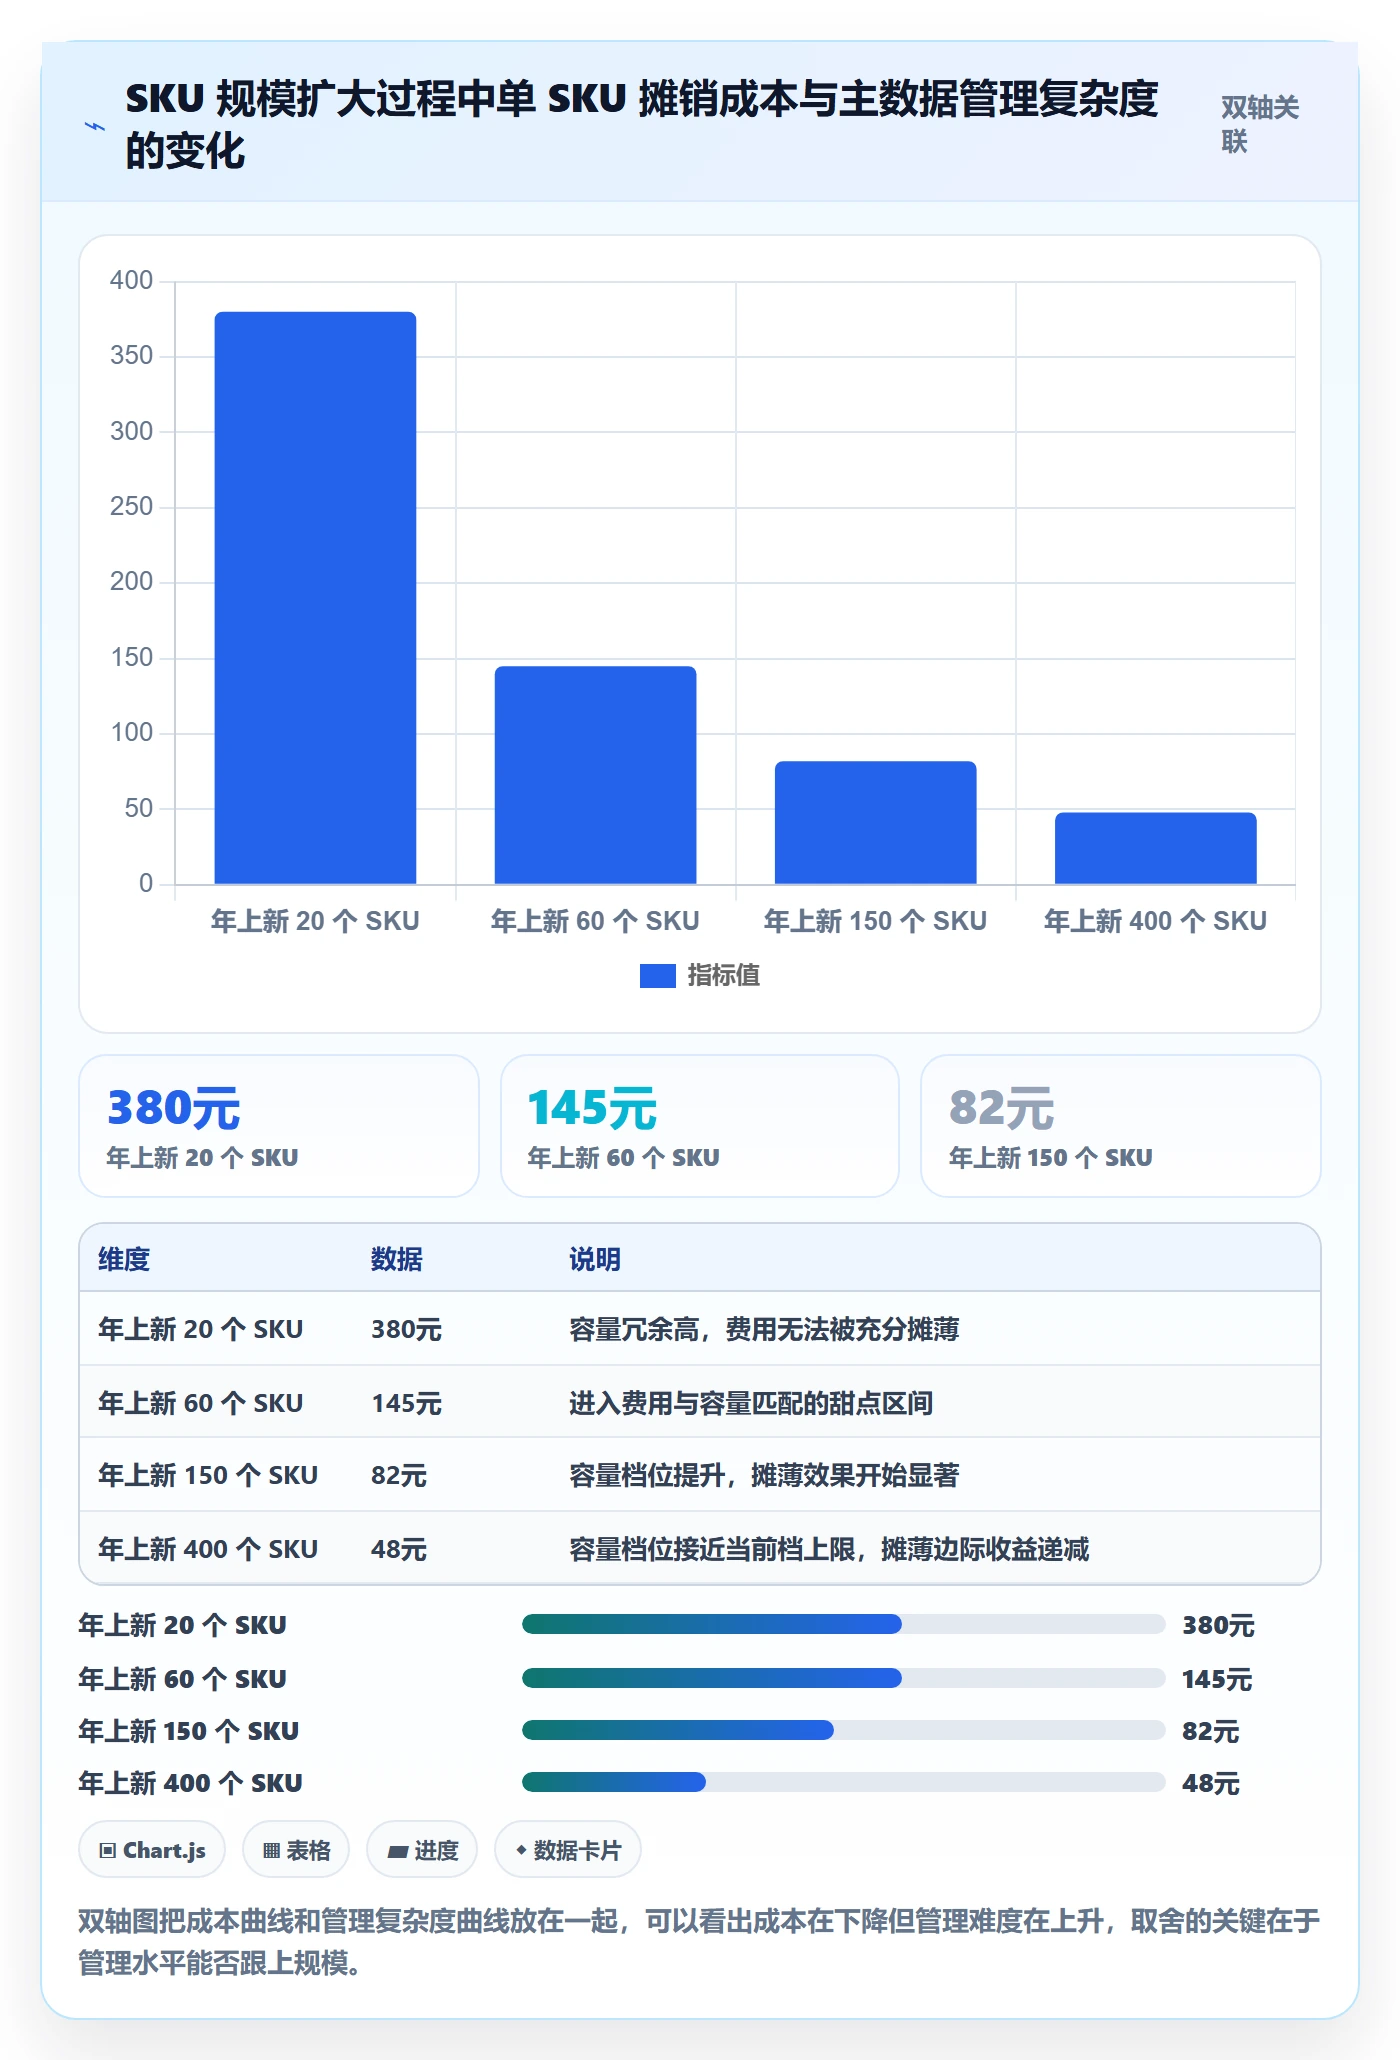Open the 380元 data card

[x=279, y=1126]
